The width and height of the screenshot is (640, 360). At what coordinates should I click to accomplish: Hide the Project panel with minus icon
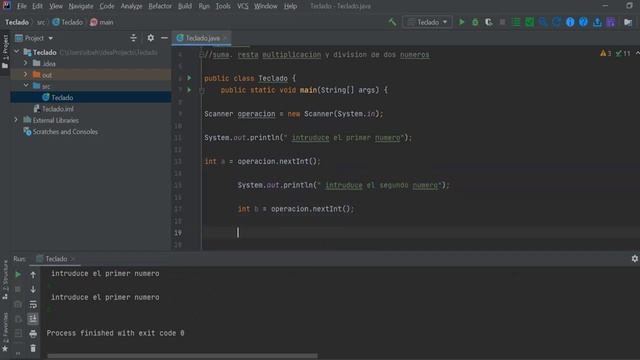pos(164,38)
